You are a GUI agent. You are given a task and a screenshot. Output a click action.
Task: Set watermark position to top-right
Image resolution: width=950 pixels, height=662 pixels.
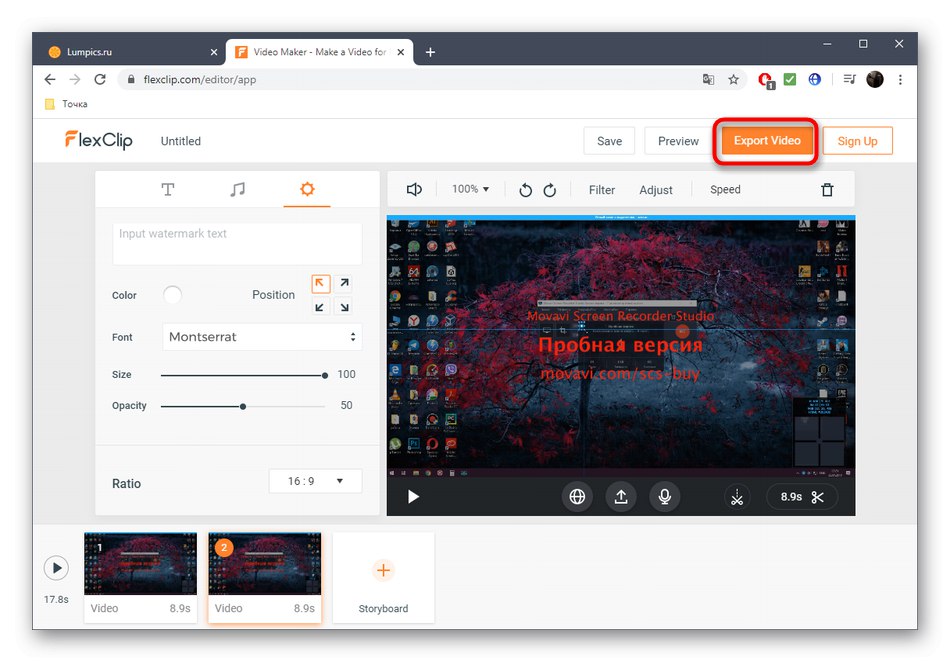click(344, 283)
